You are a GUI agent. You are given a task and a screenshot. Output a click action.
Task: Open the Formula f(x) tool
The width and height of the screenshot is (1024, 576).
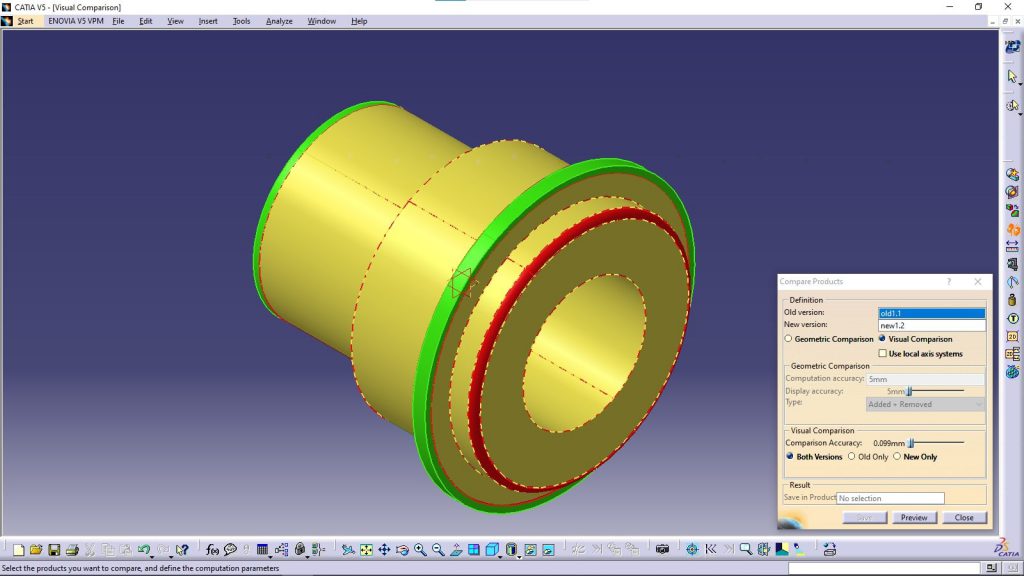point(212,550)
